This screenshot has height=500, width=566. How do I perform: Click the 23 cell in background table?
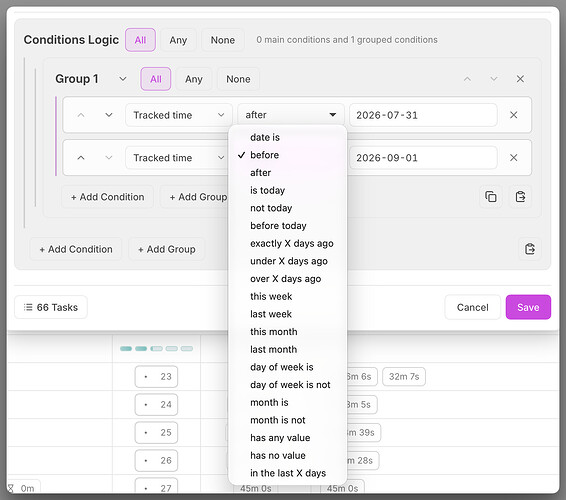[156, 377]
